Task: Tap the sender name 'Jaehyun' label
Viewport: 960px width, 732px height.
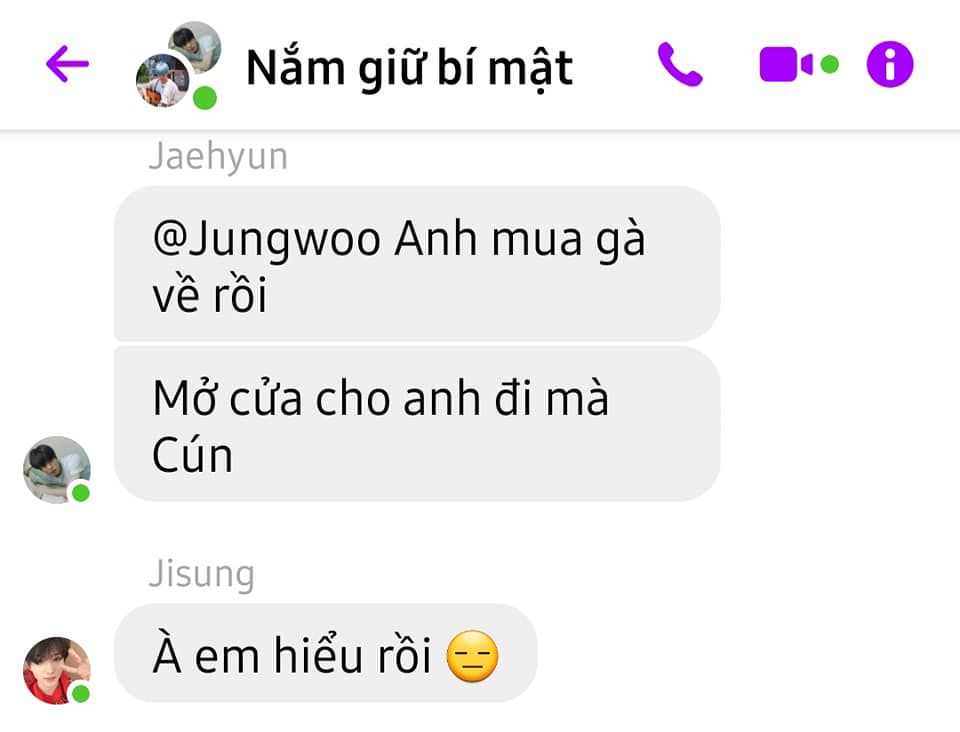Action: click(218, 156)
